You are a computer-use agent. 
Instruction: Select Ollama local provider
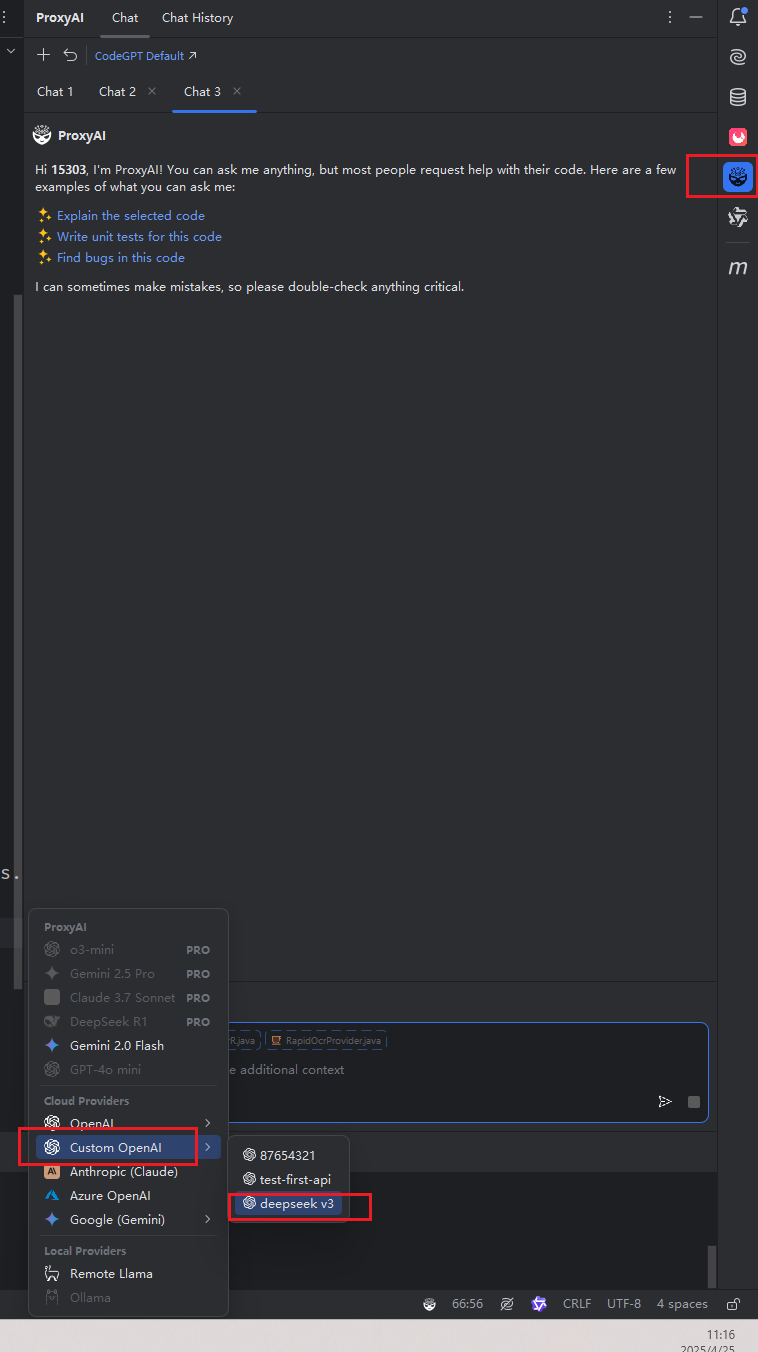128,1298
